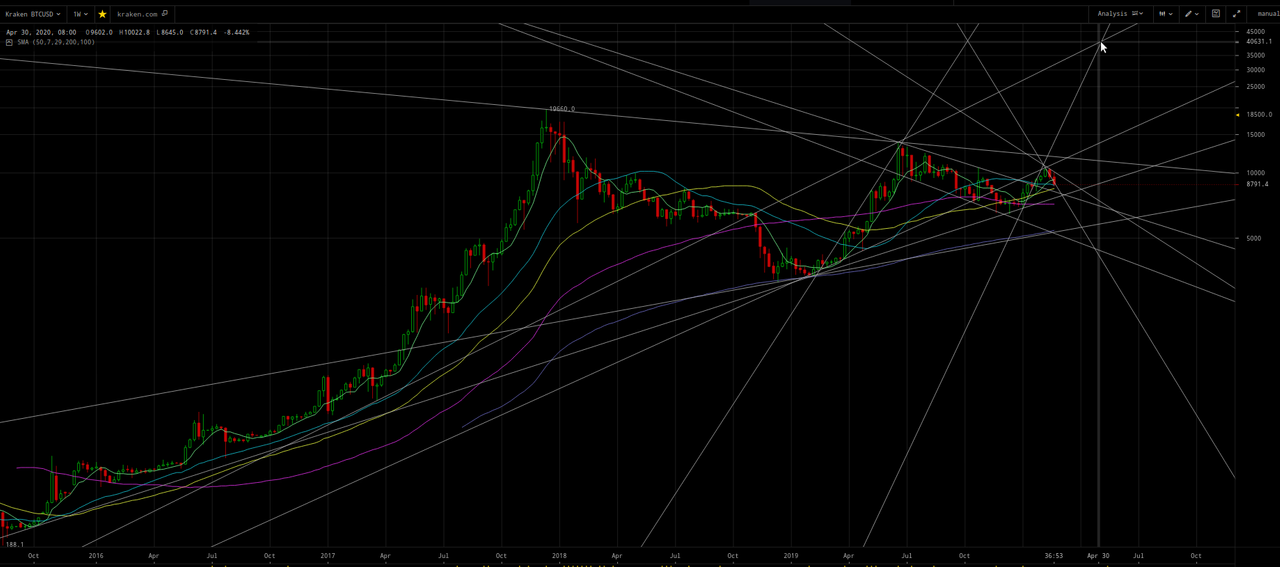The image size is (1280, 567).
Task: Click the 36:53 candle countdown timer
Action: (x=1053, y=554)
